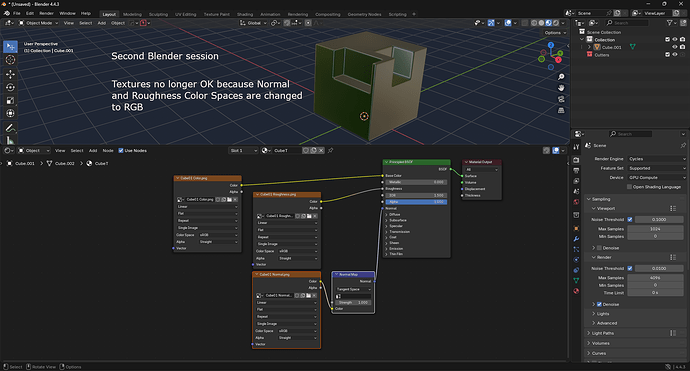This screenshot has width=690, height=371.
Task: Adjust Alpha slider on Principled BSDF
Action: pyautogui.click(x=416, y=202)
